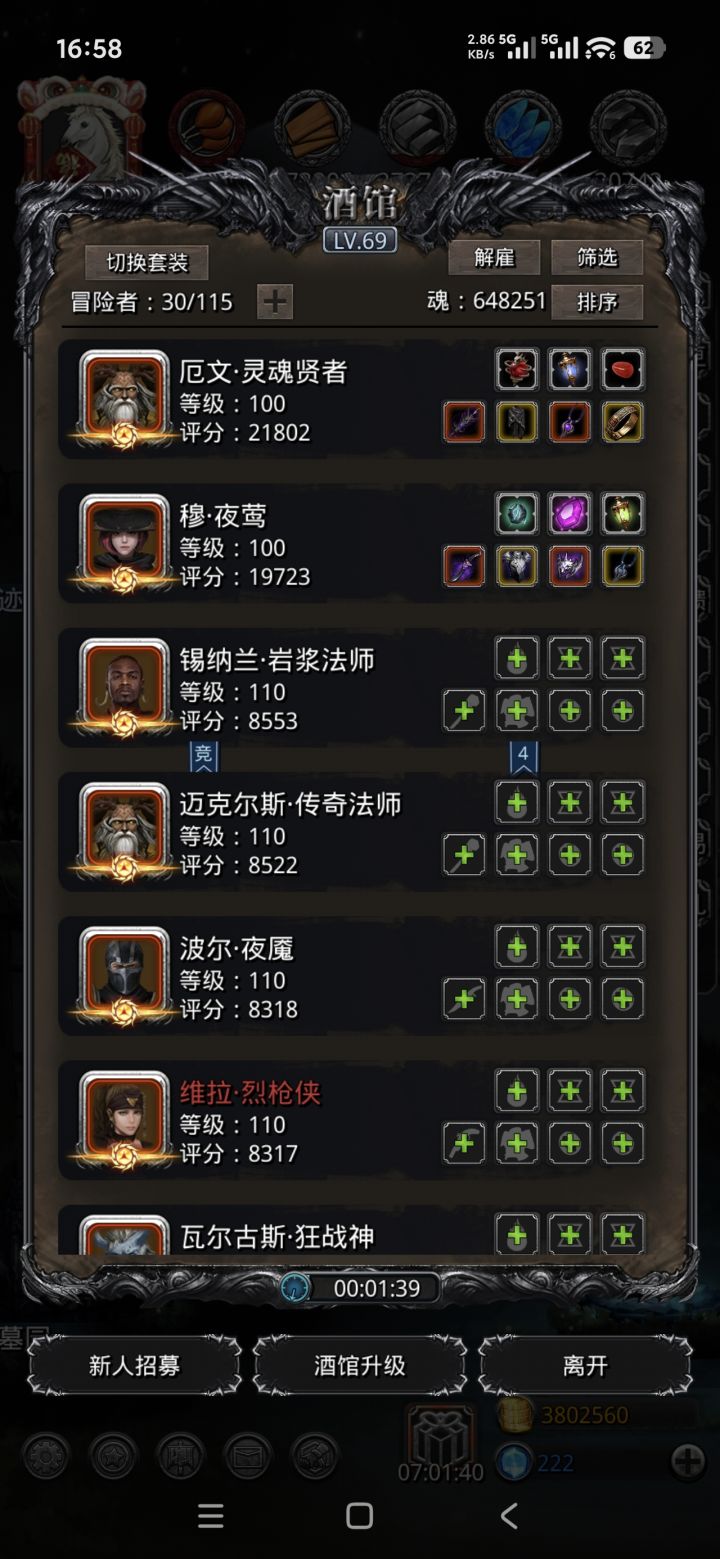Open the 筛选 filter options
The height and width of the screenshot is (1559, 720).
(597, 258)
